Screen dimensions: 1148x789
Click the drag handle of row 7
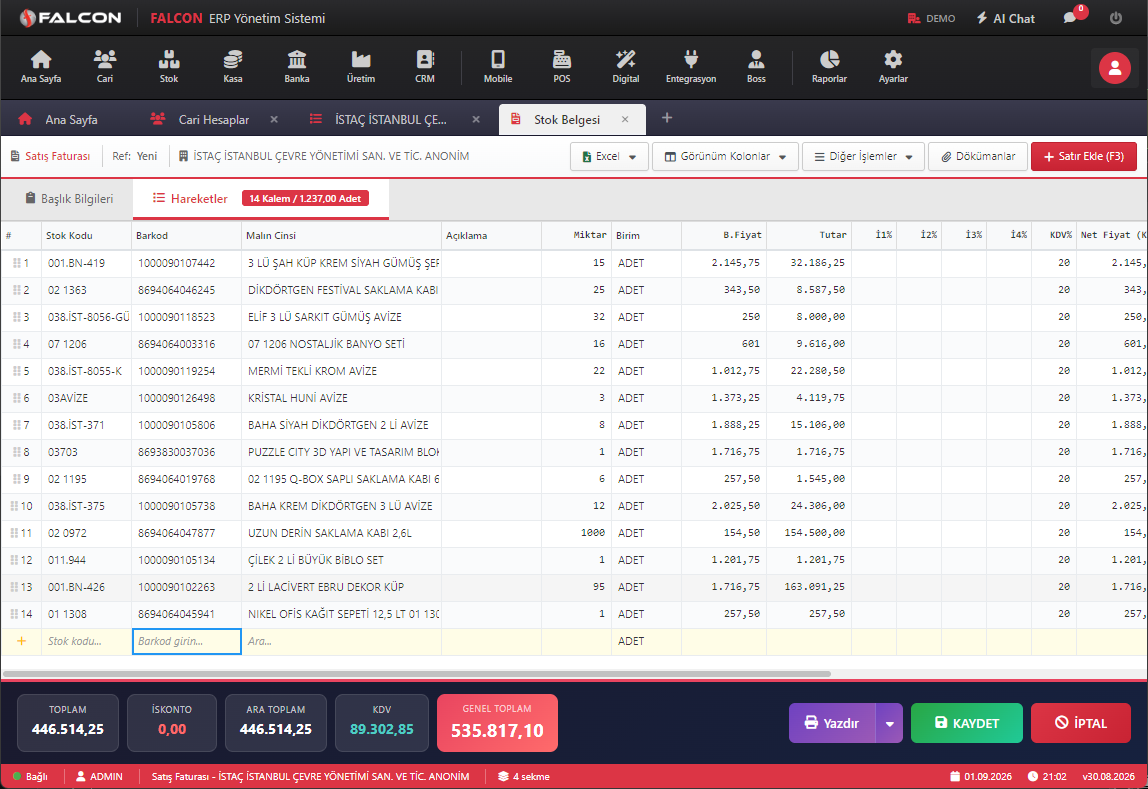pos(16,425)
